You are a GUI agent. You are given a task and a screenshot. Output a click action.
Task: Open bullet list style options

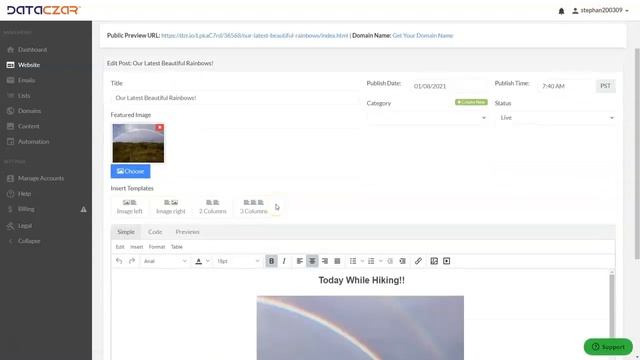[x=362, y=261]
